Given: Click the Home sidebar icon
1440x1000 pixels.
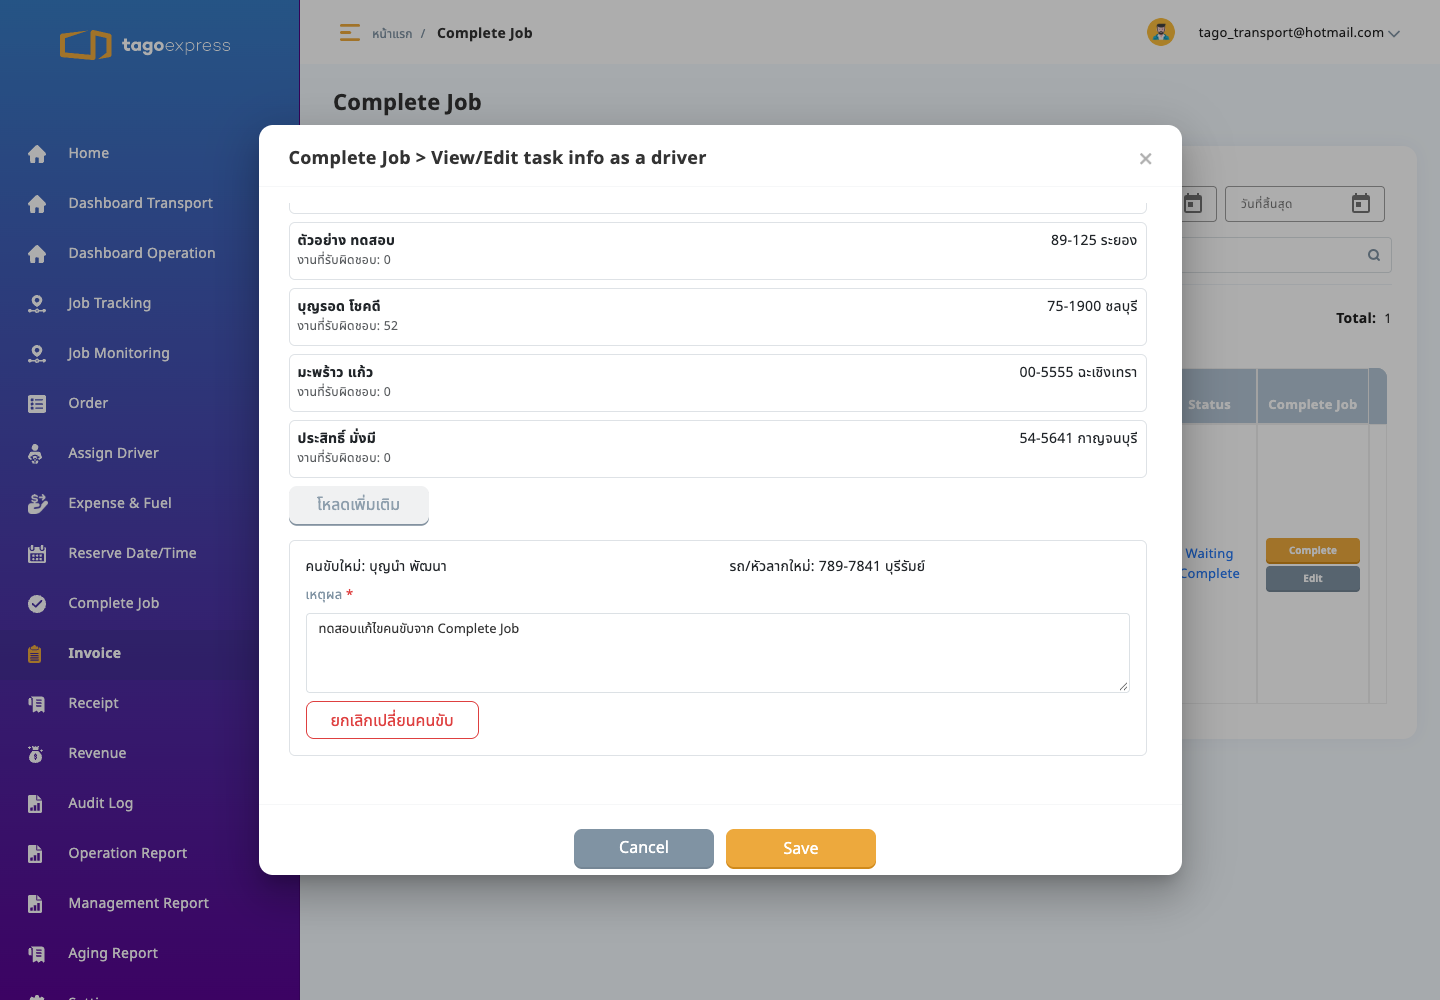Looking at the screenshot, I should (x=37, y=153).
